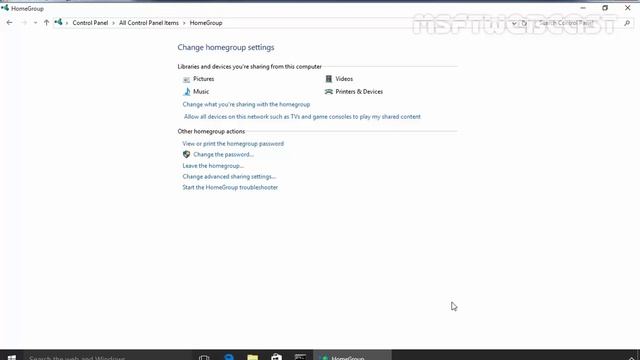Select the Music label
The width and height of the screenshot is (640, 360).
[x=201, y=92]
